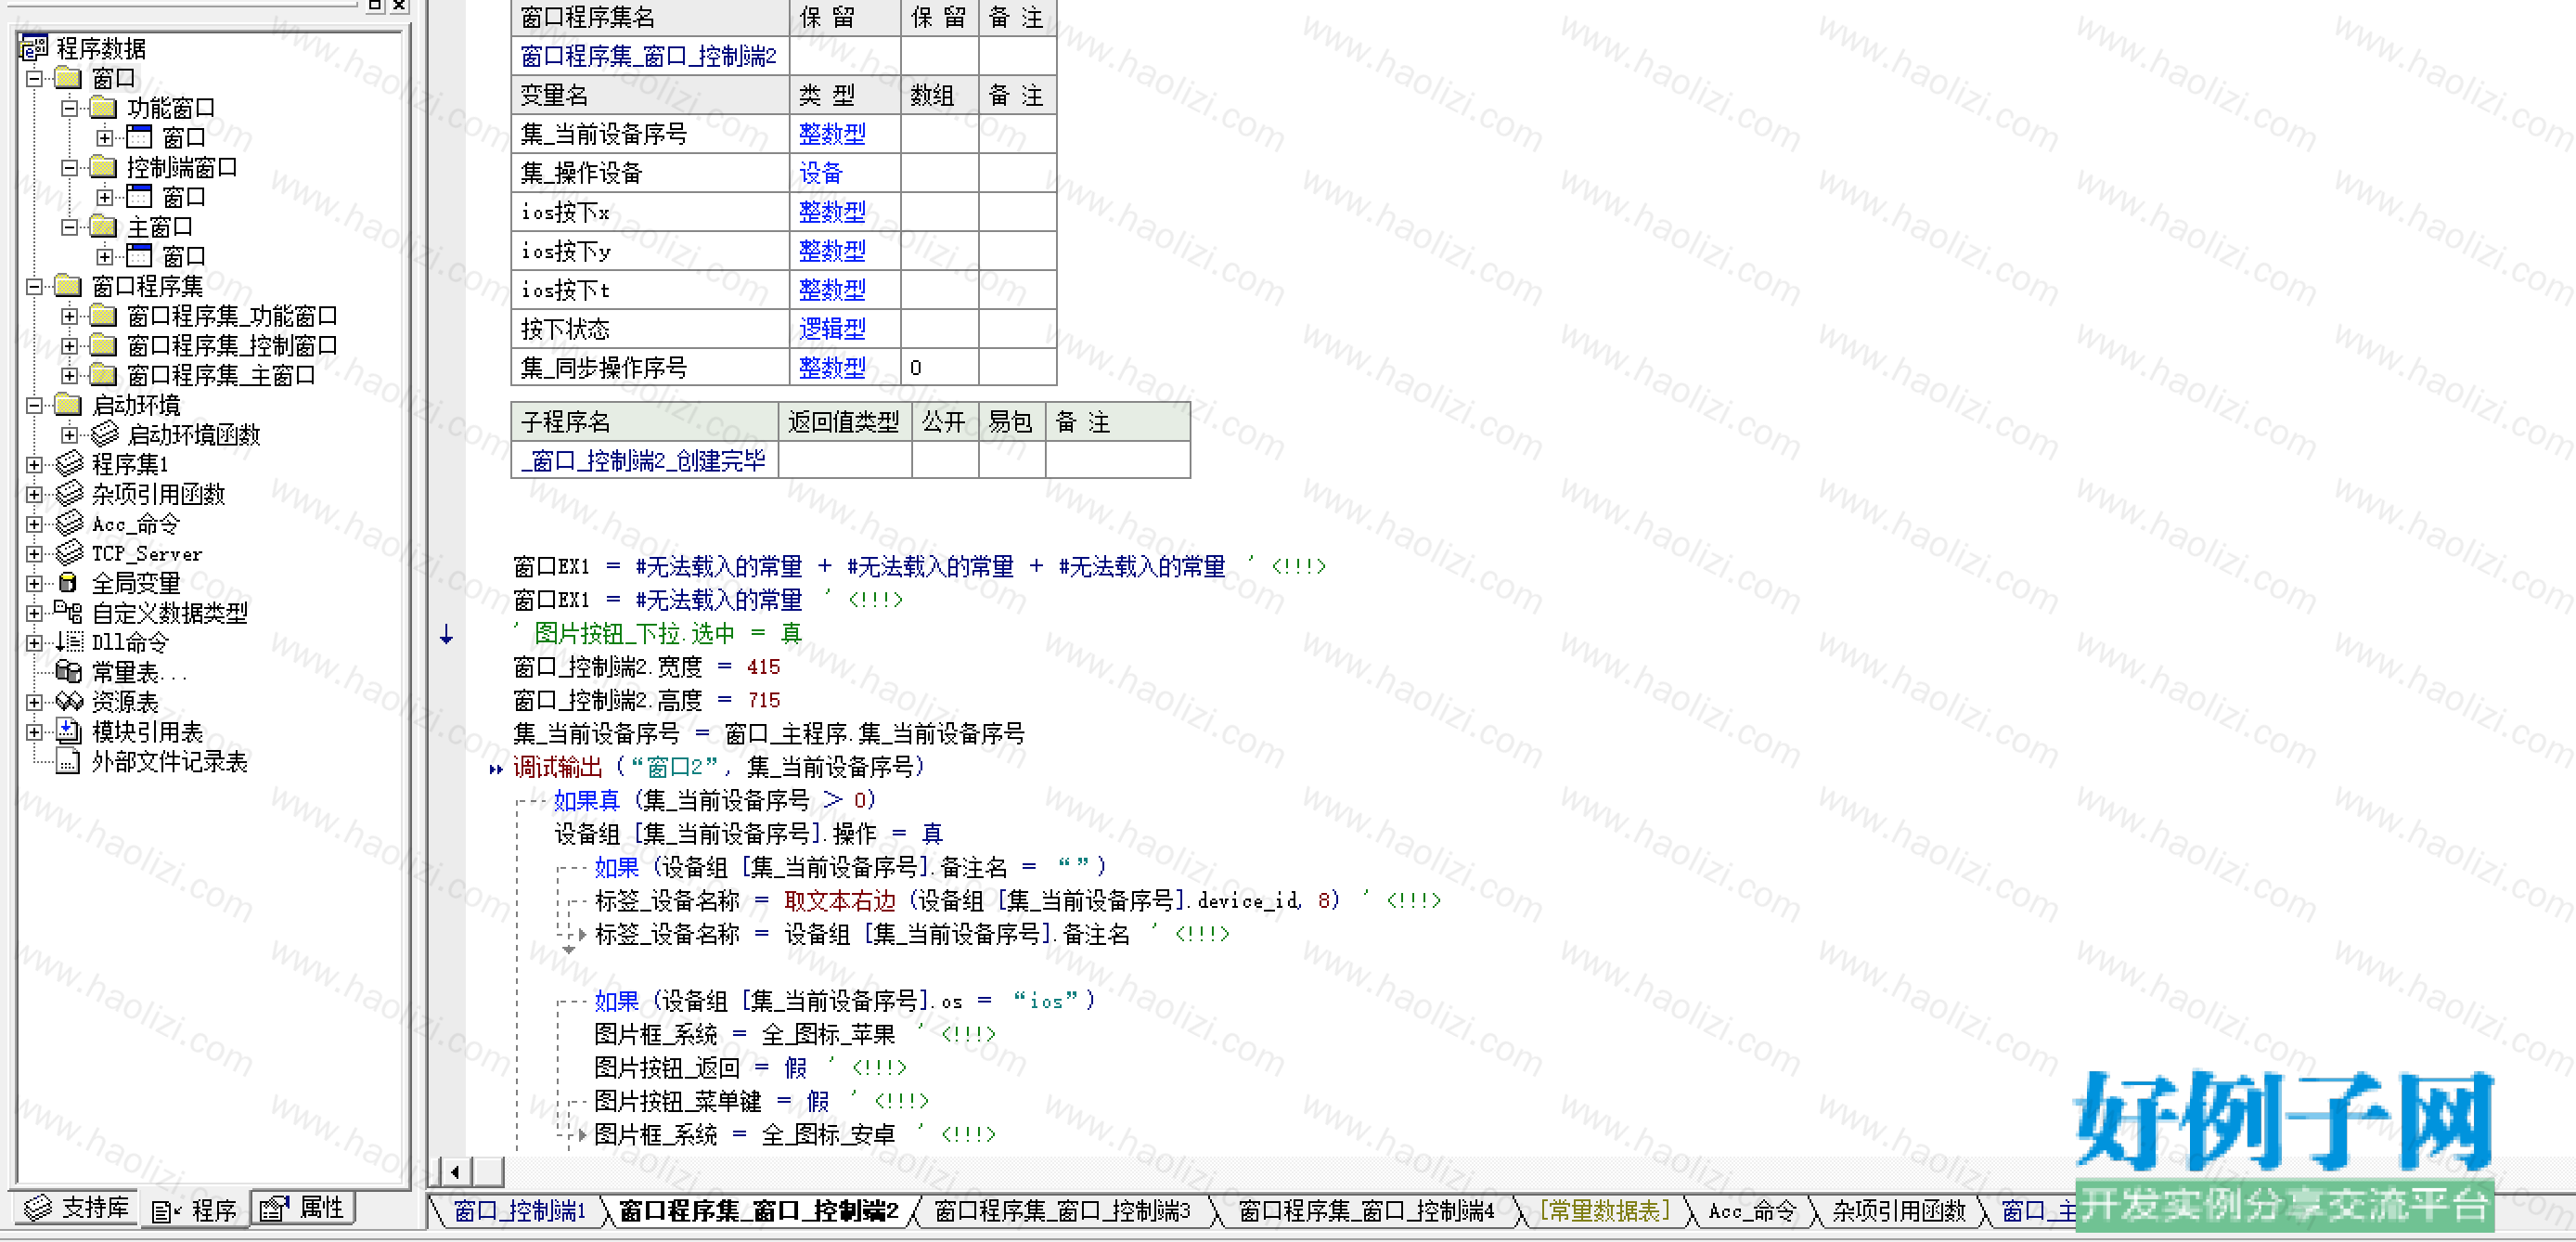Image resolution: width=2576 pixels, height=1242 pixels.
Task: Click the 窗口程序集 folder icon
Action: click(68, 286)
